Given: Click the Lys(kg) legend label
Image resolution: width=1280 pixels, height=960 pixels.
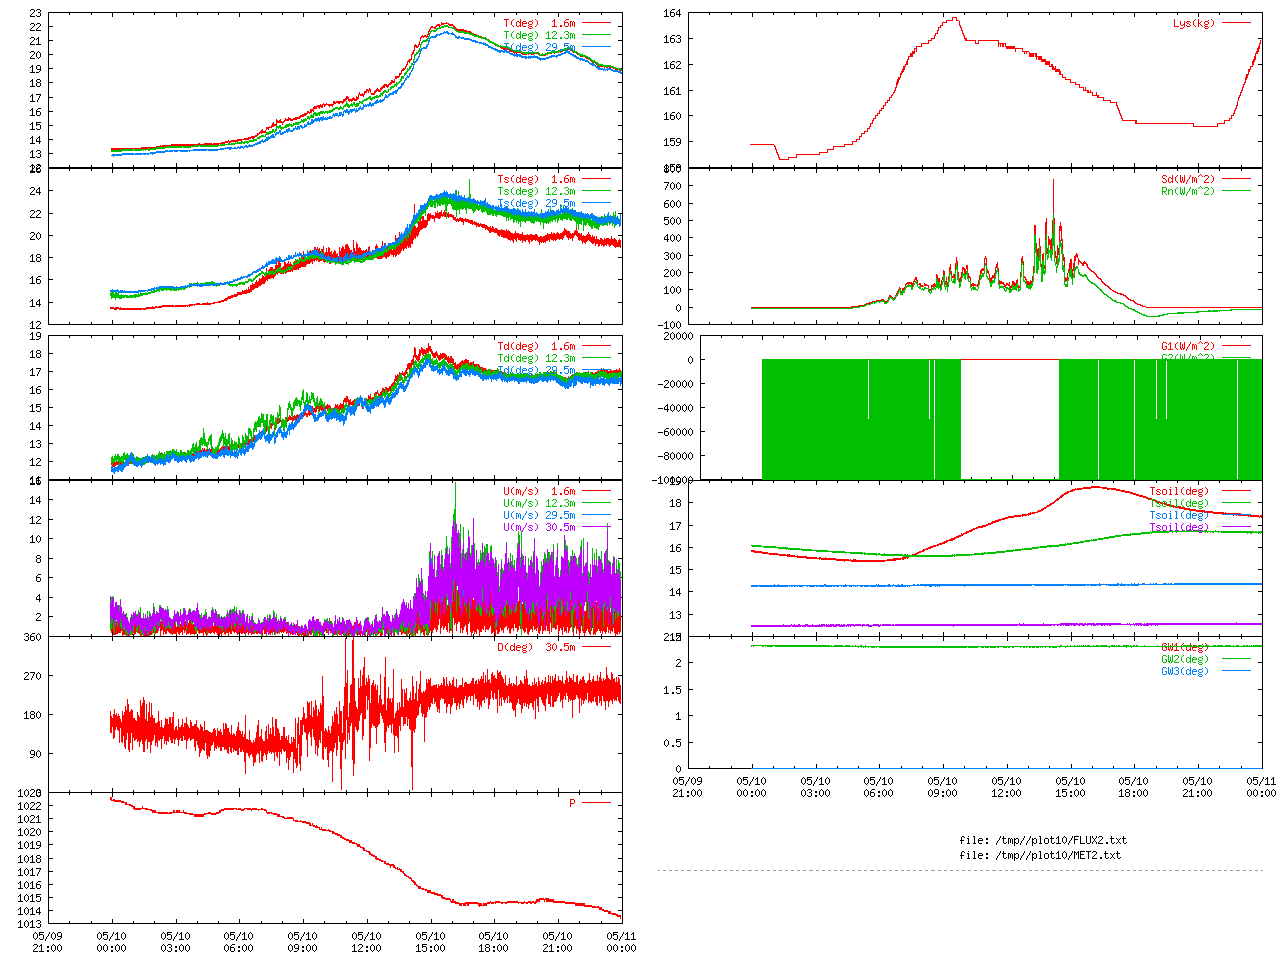Looking at the screenshot, I should (1193, 23).
